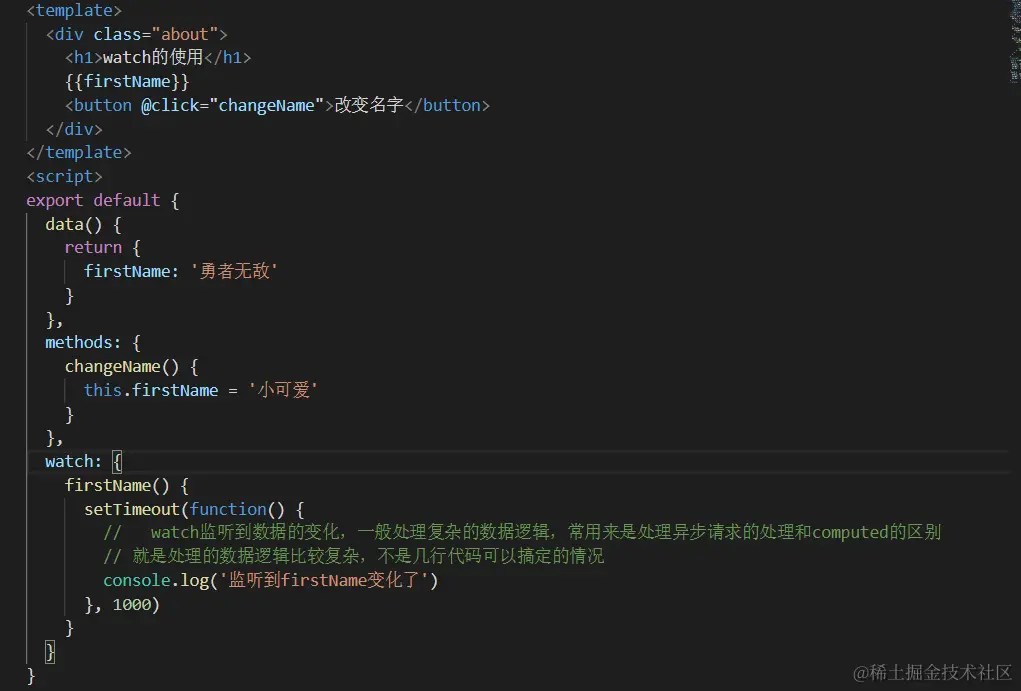Click the "function" keyword inside setTimeout
Screen dimensions: 1021x691
[229, 509]
